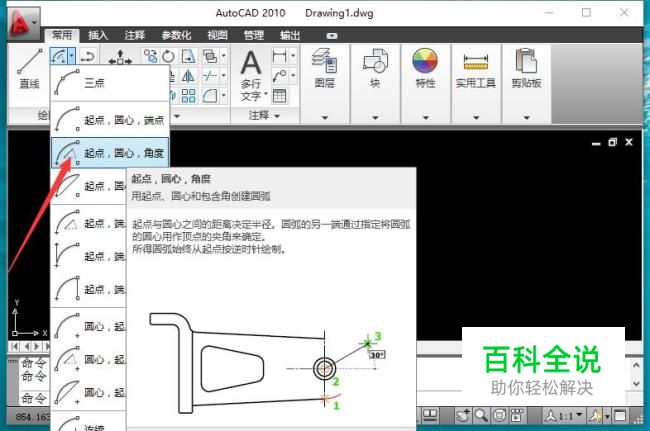Open the 特性 properties color wheel button
This screenshot has width=650, height=431.
[425, 69]
